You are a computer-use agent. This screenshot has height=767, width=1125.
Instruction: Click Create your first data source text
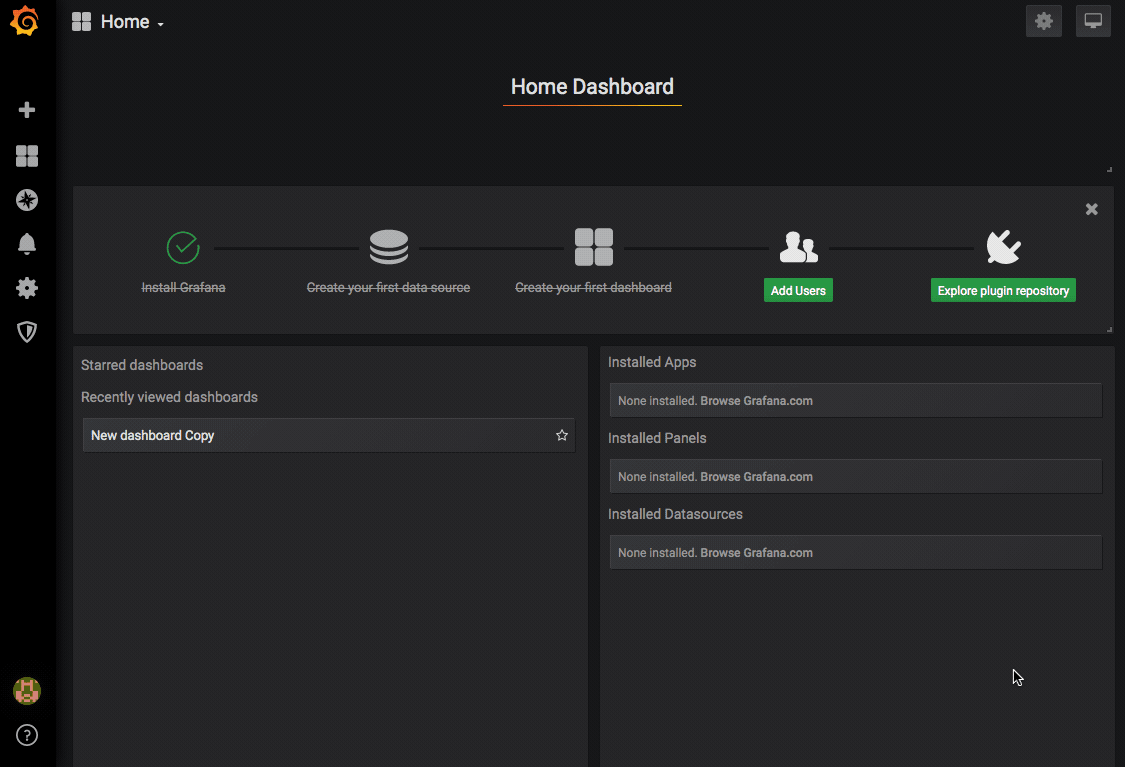click(388, 288)
